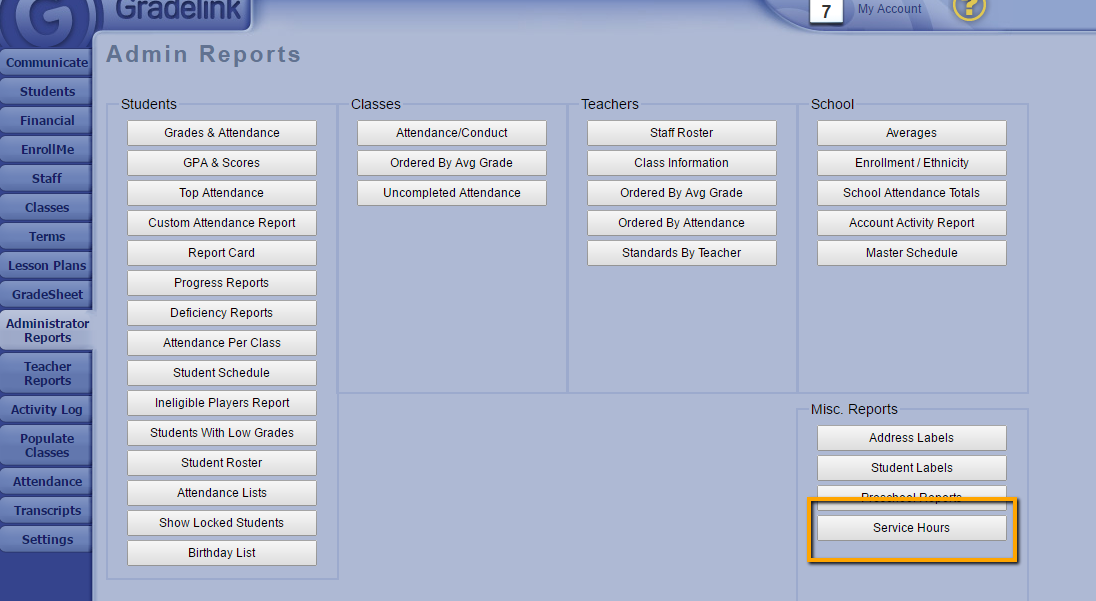This screenshot has width=1096, height=601.
Task: Open My Account link
Action: pos(889,9)
